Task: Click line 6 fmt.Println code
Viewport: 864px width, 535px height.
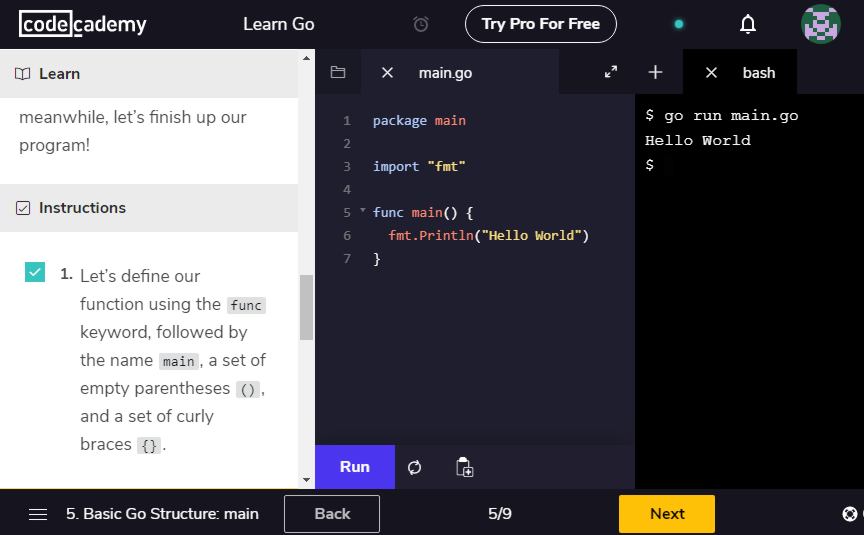Action: click(488, 236)
